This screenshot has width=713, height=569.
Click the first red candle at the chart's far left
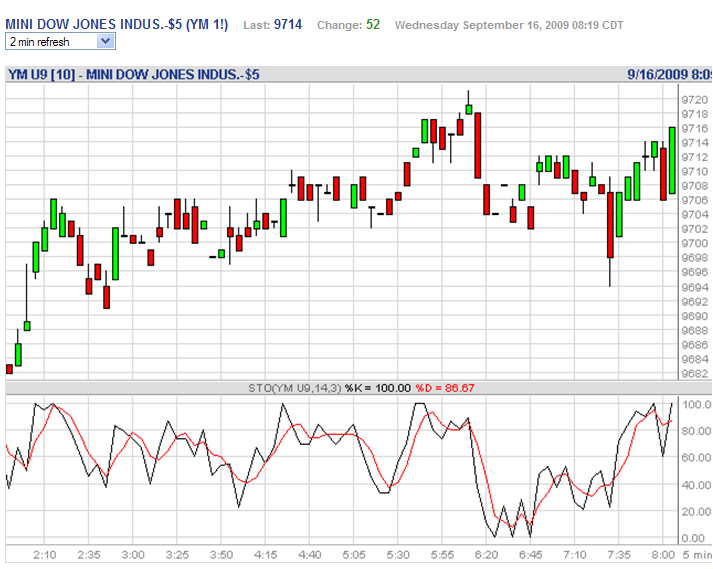click(9, 369)
